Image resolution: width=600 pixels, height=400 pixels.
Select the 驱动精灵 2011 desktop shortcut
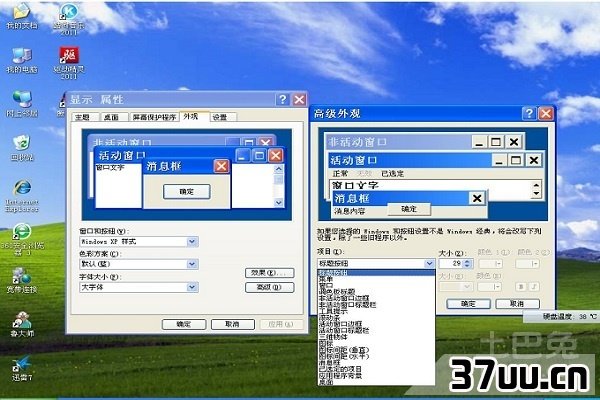click(69, 63)
